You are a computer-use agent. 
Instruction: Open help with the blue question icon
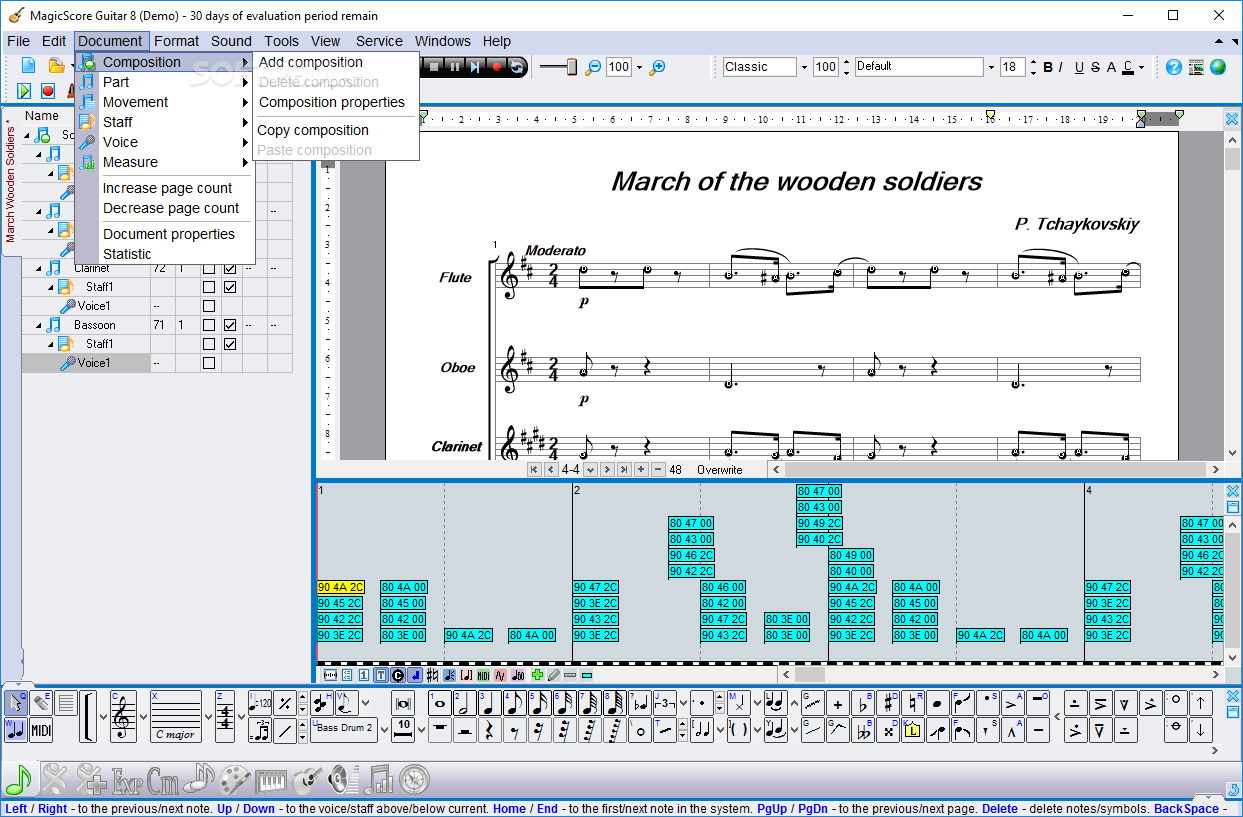(1173, 67)
